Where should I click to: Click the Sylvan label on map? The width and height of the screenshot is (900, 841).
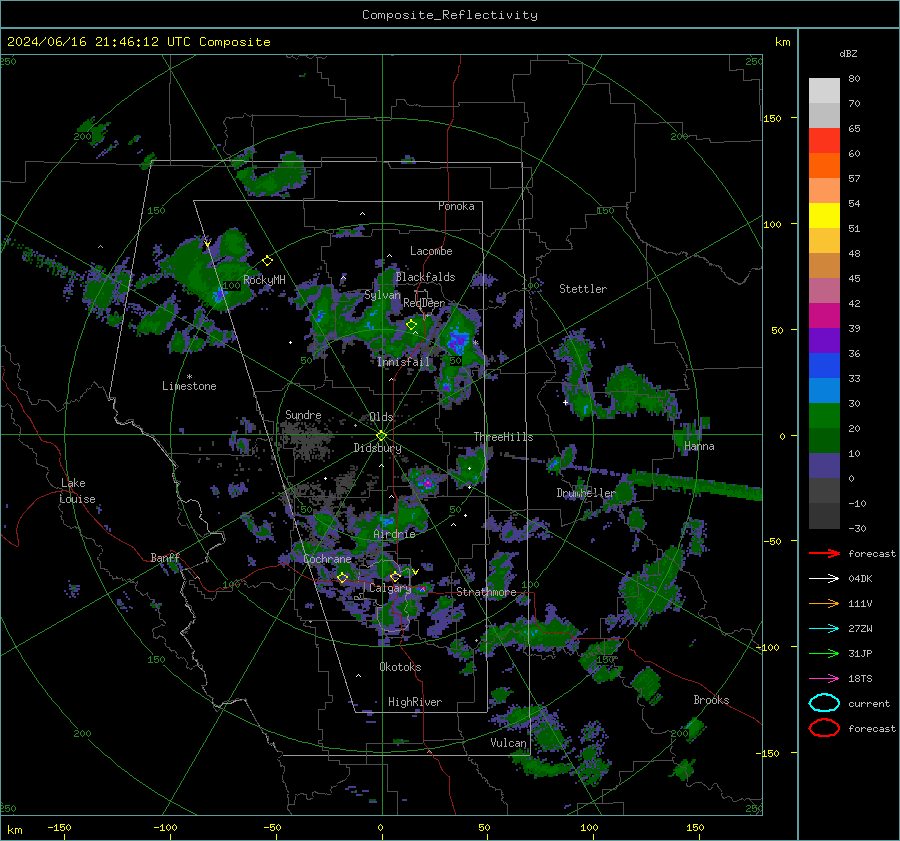coord(382,295)
